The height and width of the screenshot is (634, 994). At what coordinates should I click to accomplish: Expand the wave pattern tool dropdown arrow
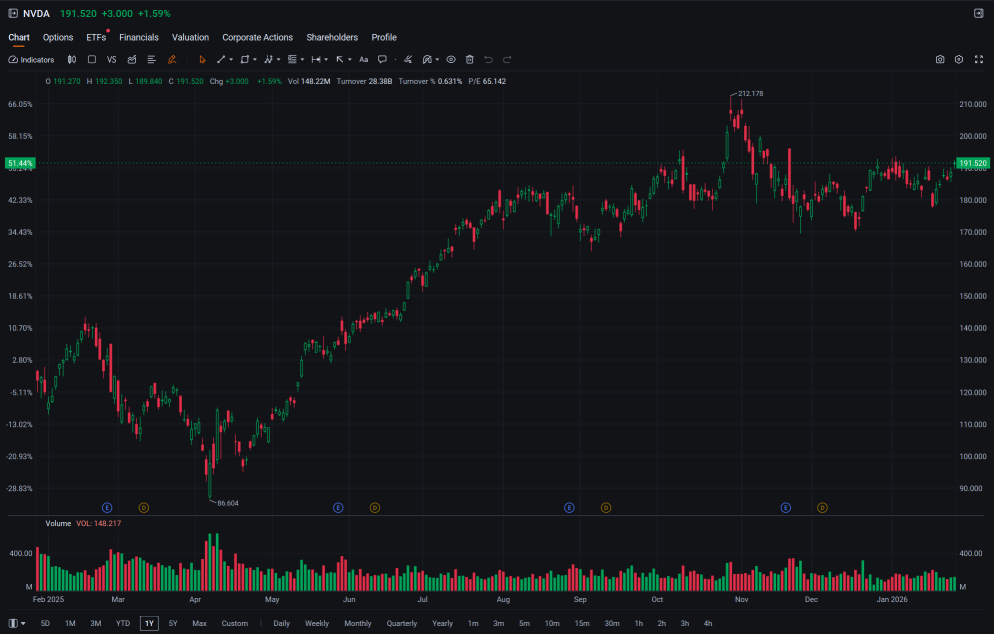(278, 60)
